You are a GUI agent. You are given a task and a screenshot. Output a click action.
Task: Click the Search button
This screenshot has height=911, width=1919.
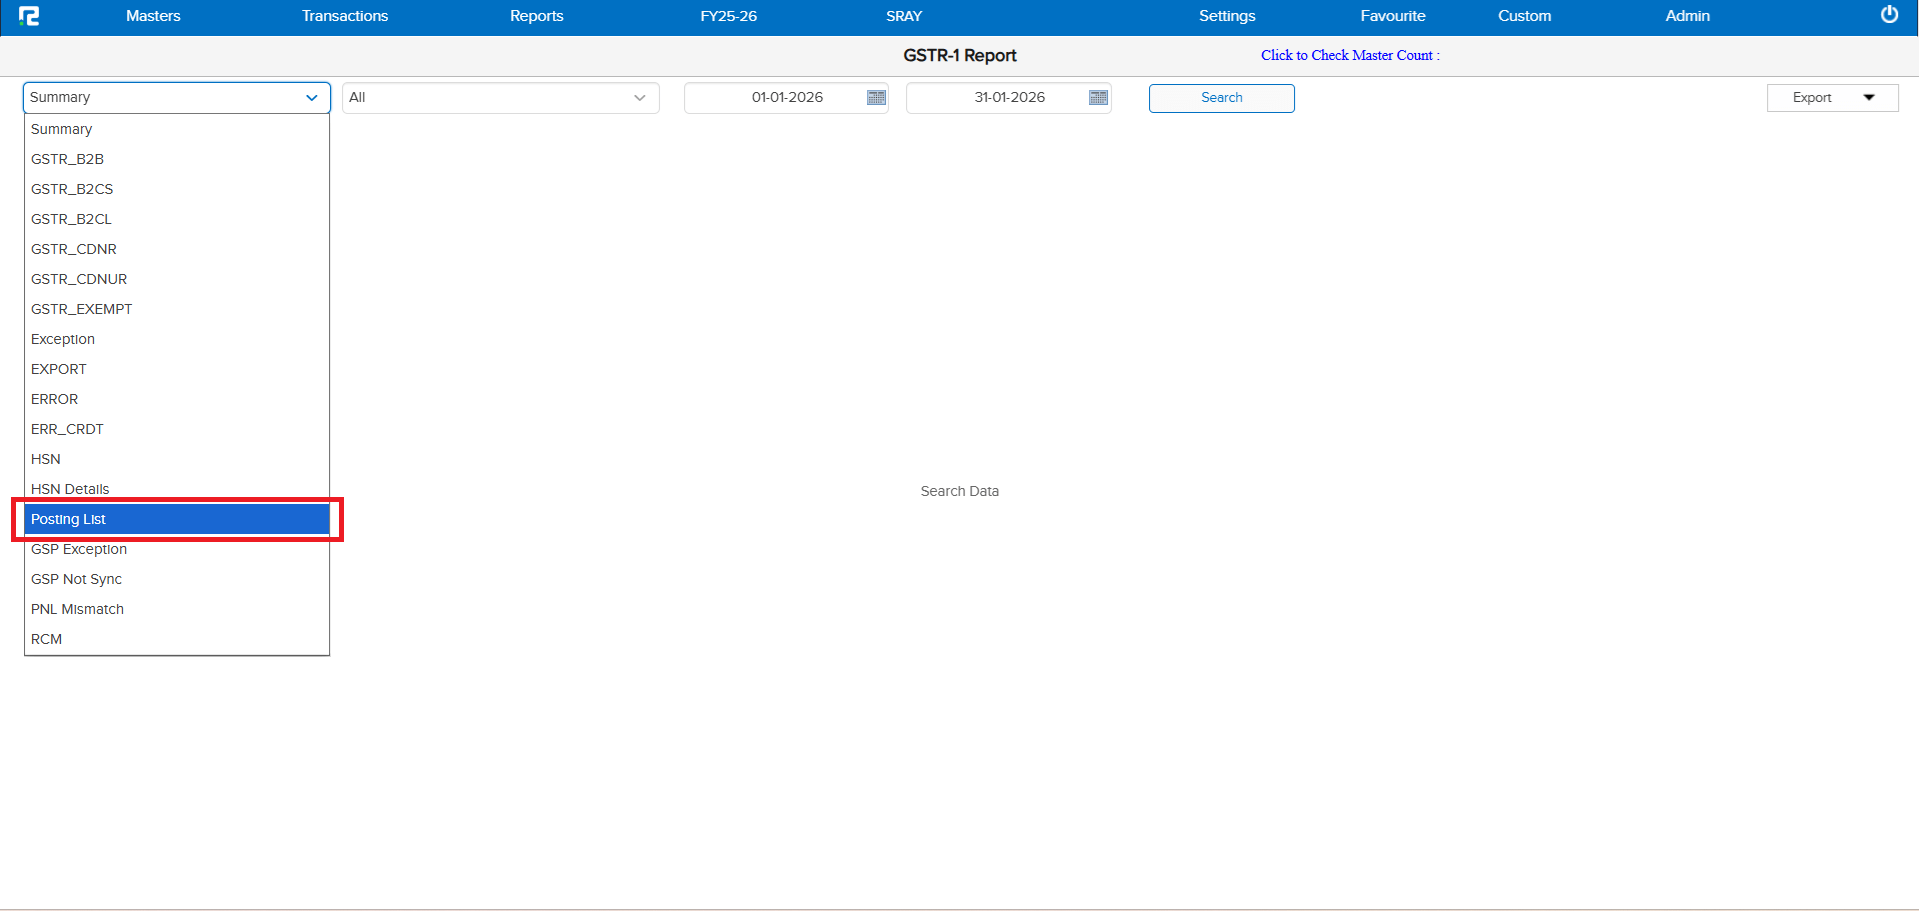click(x=1221, y=97)
